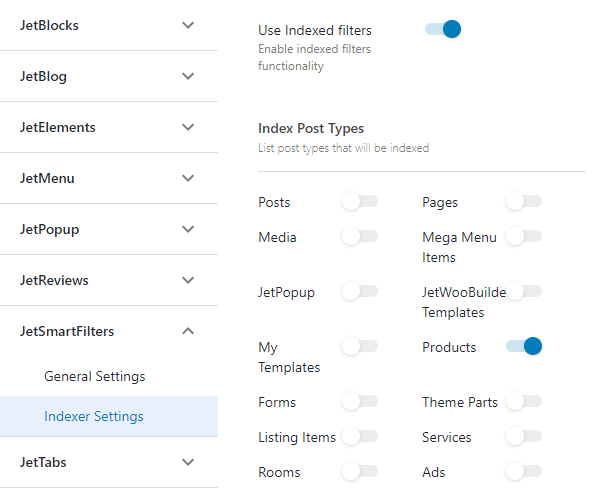The image size is (600, 500).
Task: Click the JetTabs sidebar label
Action: [x=43, y=462]
